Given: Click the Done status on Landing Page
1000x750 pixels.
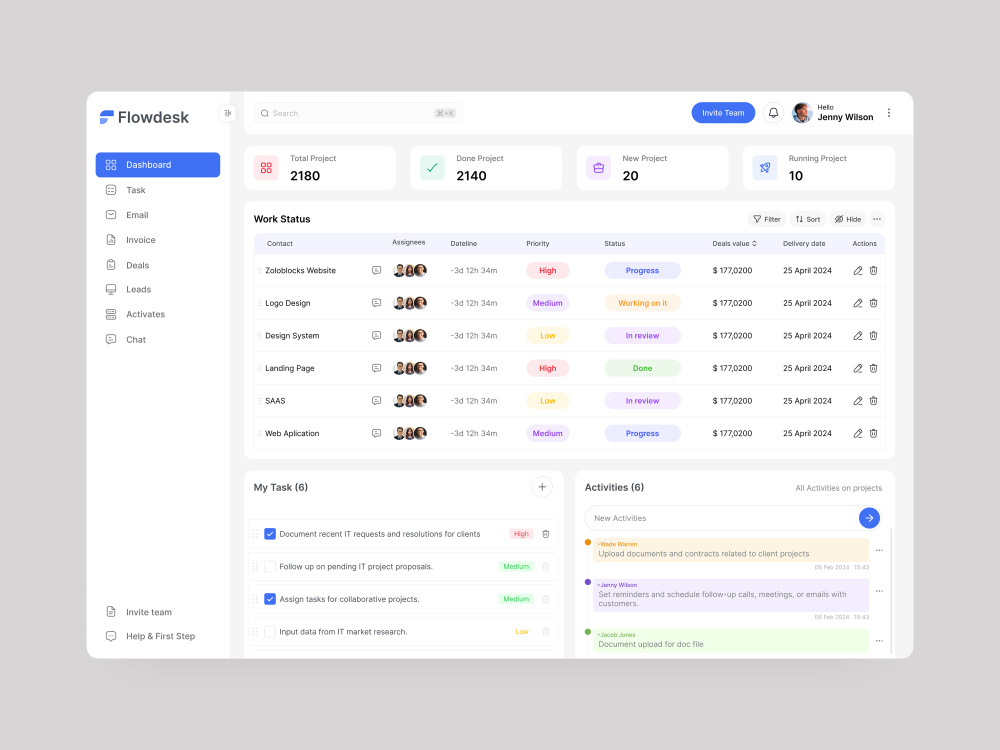Looking at the screenshot, I should (x=642, y=368).
